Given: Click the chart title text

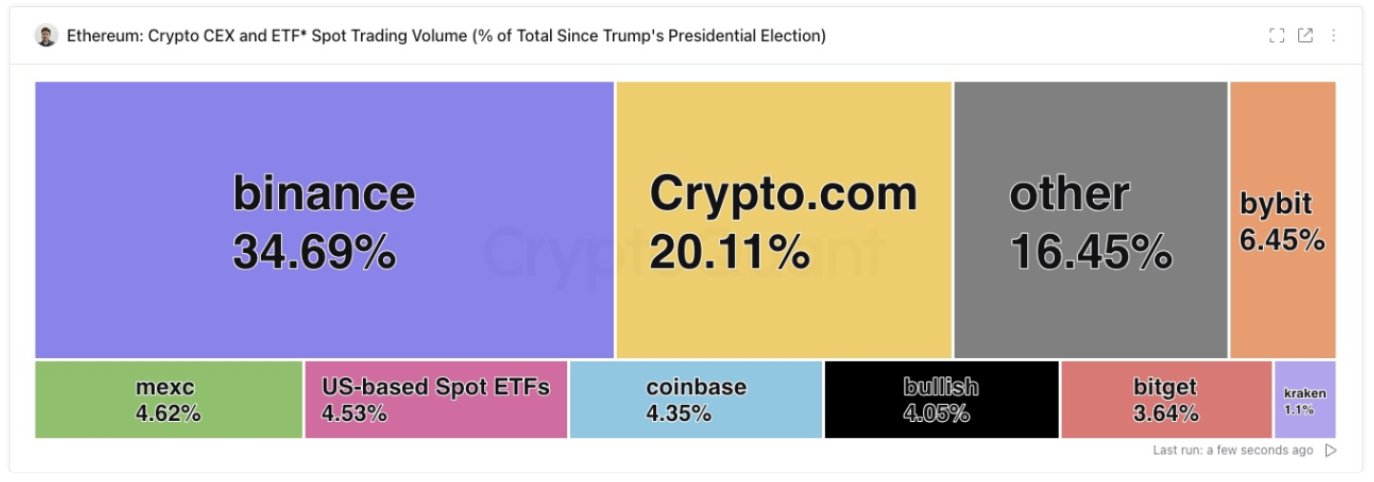Looking at the screenshot, I should [446, 36].
